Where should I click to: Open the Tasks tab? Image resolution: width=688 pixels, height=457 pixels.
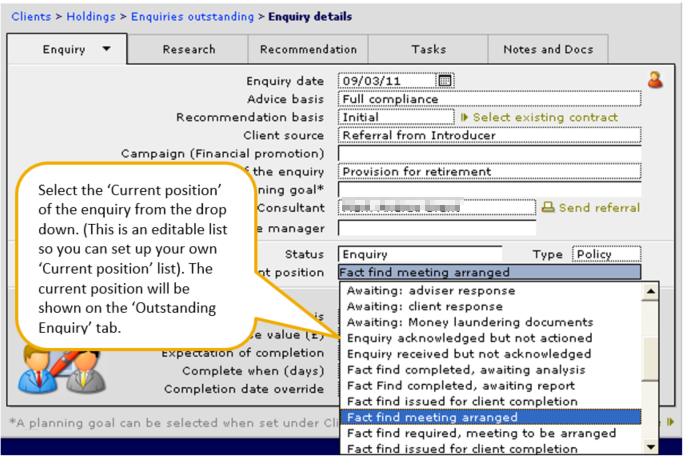tap(428, 49)
